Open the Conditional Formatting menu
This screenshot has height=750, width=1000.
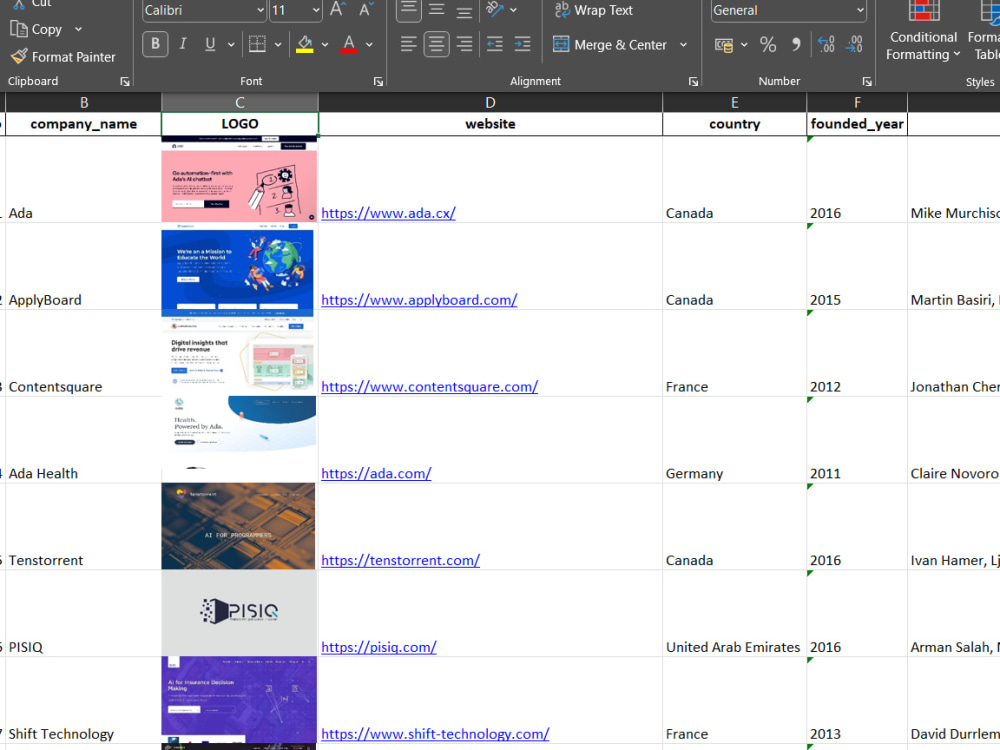(922, 36)
